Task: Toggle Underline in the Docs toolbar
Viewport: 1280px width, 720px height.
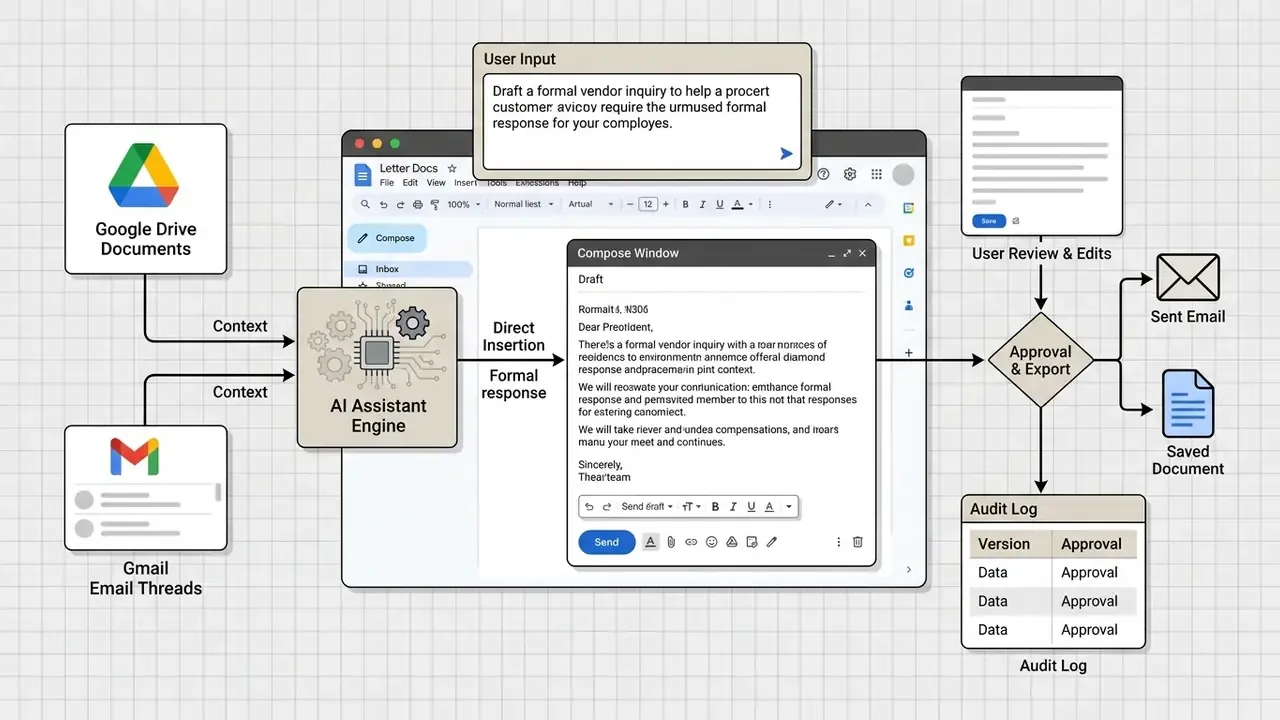Action: coord(720,204)
